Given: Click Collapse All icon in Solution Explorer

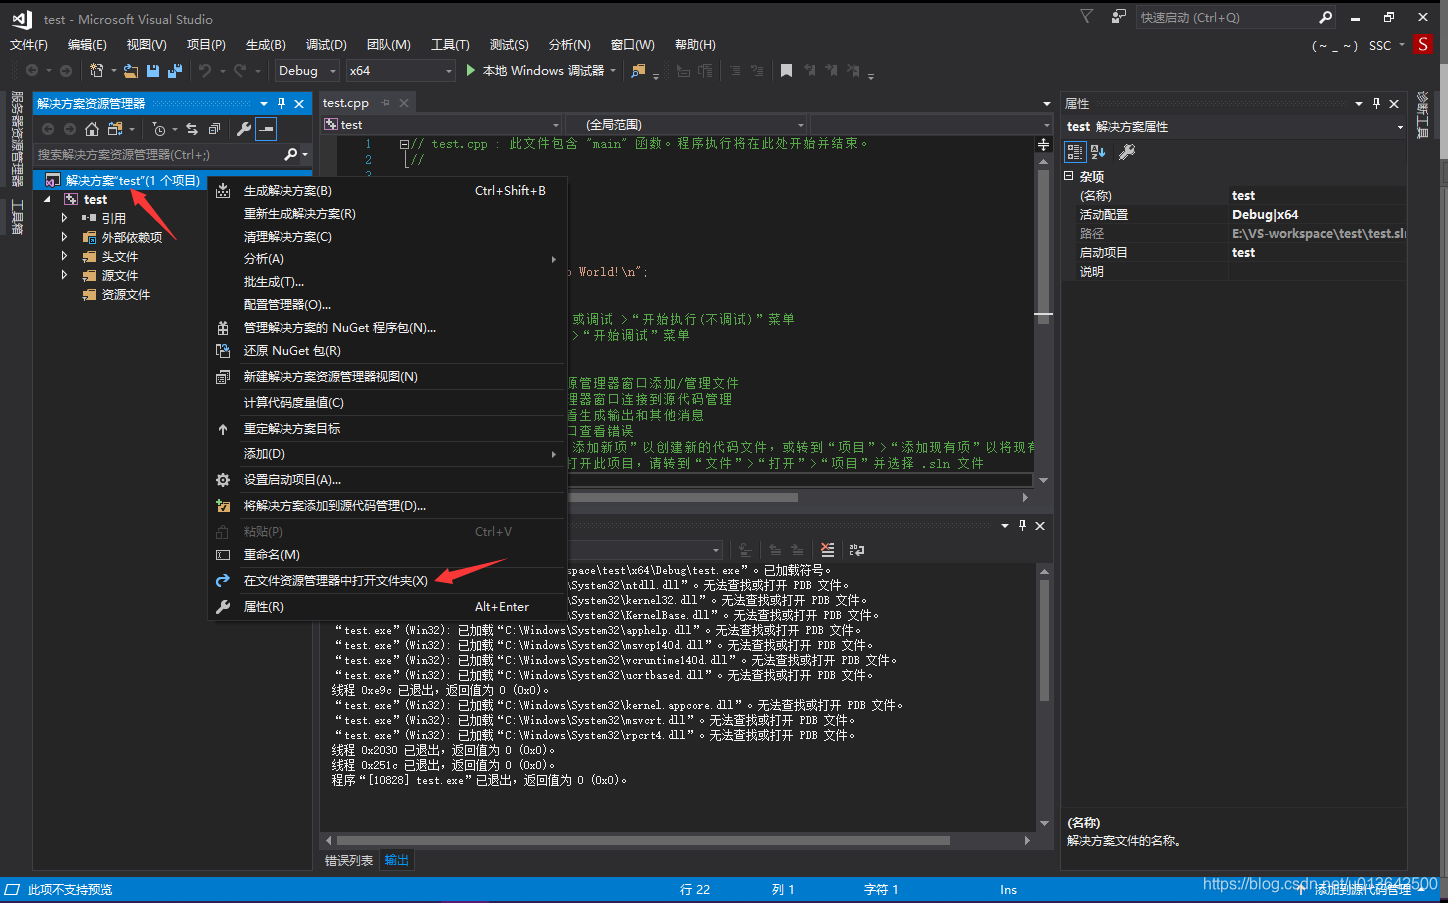Looking at the screenshot, I should pos(214,129).
